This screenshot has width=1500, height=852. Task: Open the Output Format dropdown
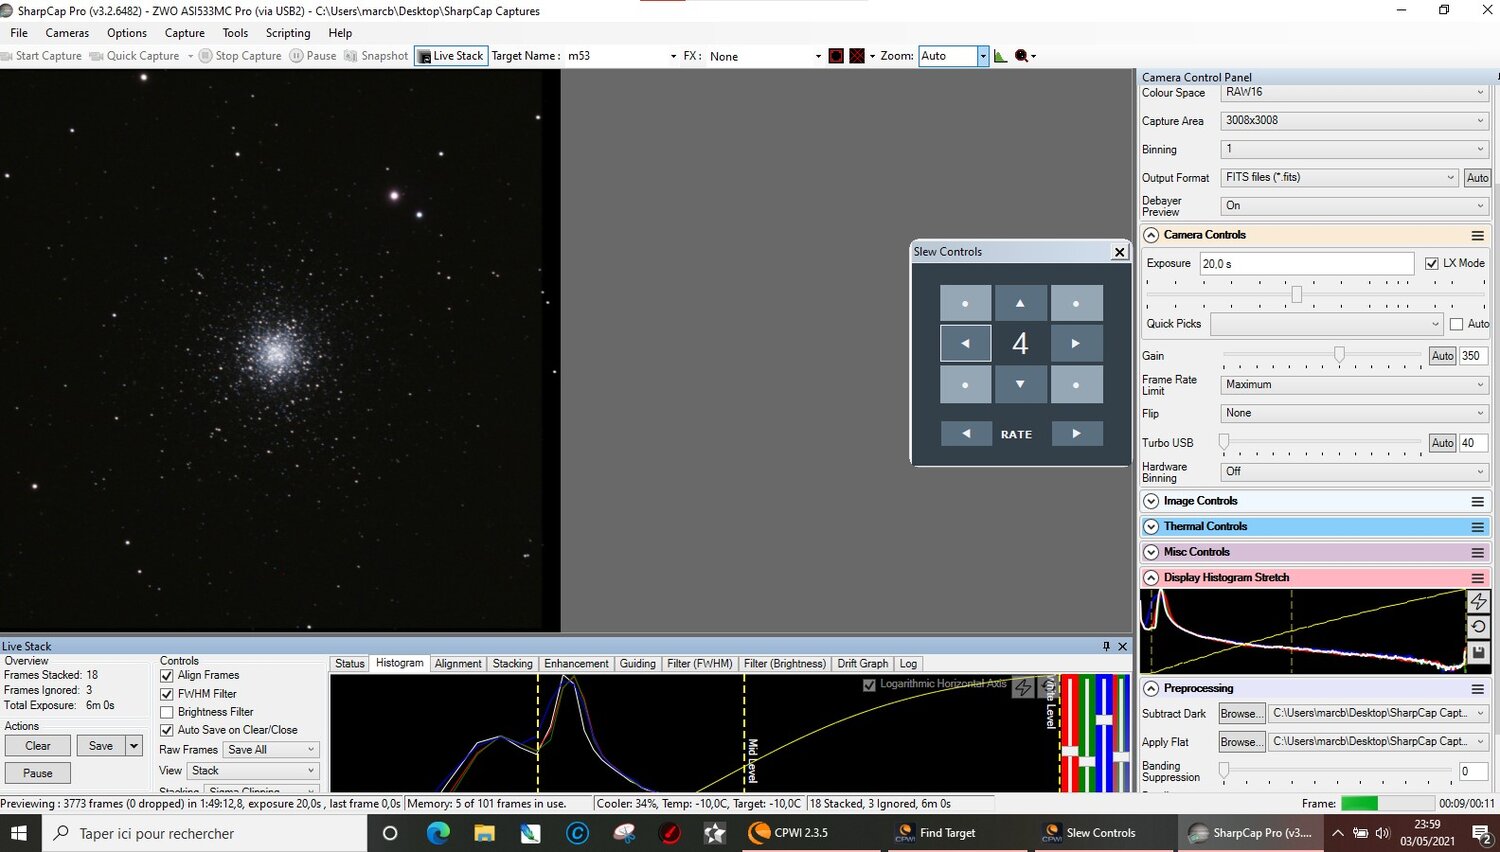(x=1339, y=177)
